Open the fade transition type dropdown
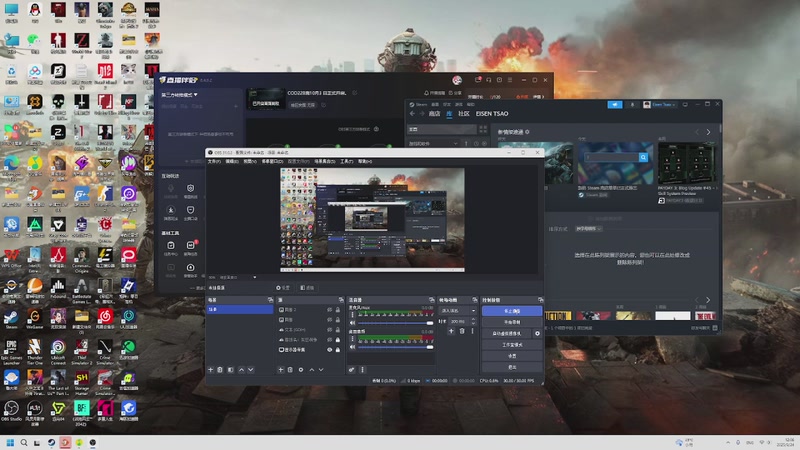The height and width of the screenshot is (450, 800). (x=458, y=310)
